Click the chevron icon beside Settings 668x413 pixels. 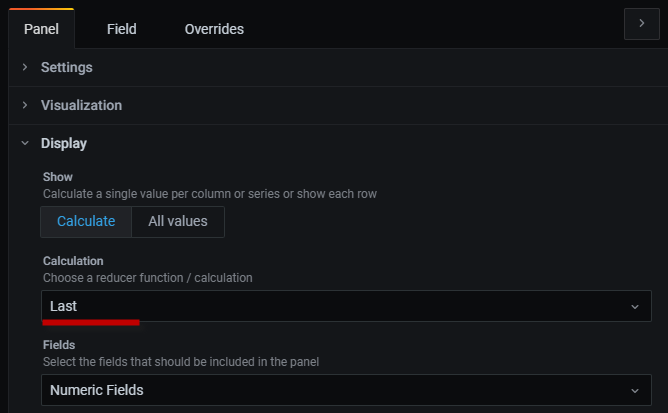click(25, 67)
